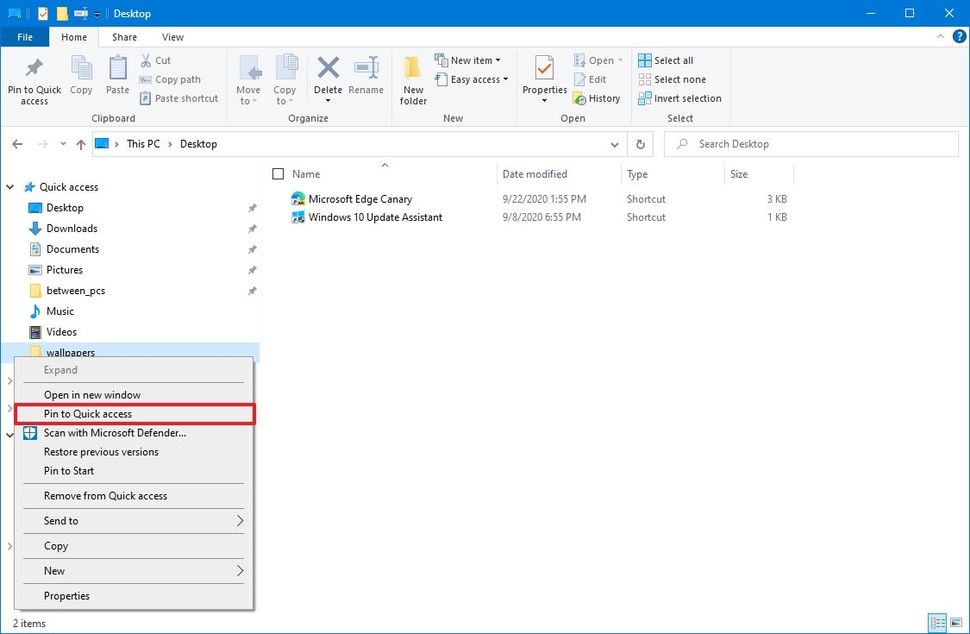This screenshot has height=634, width=970.
Task: Click the Paste shortcut icon
Action: coord(179,98)
